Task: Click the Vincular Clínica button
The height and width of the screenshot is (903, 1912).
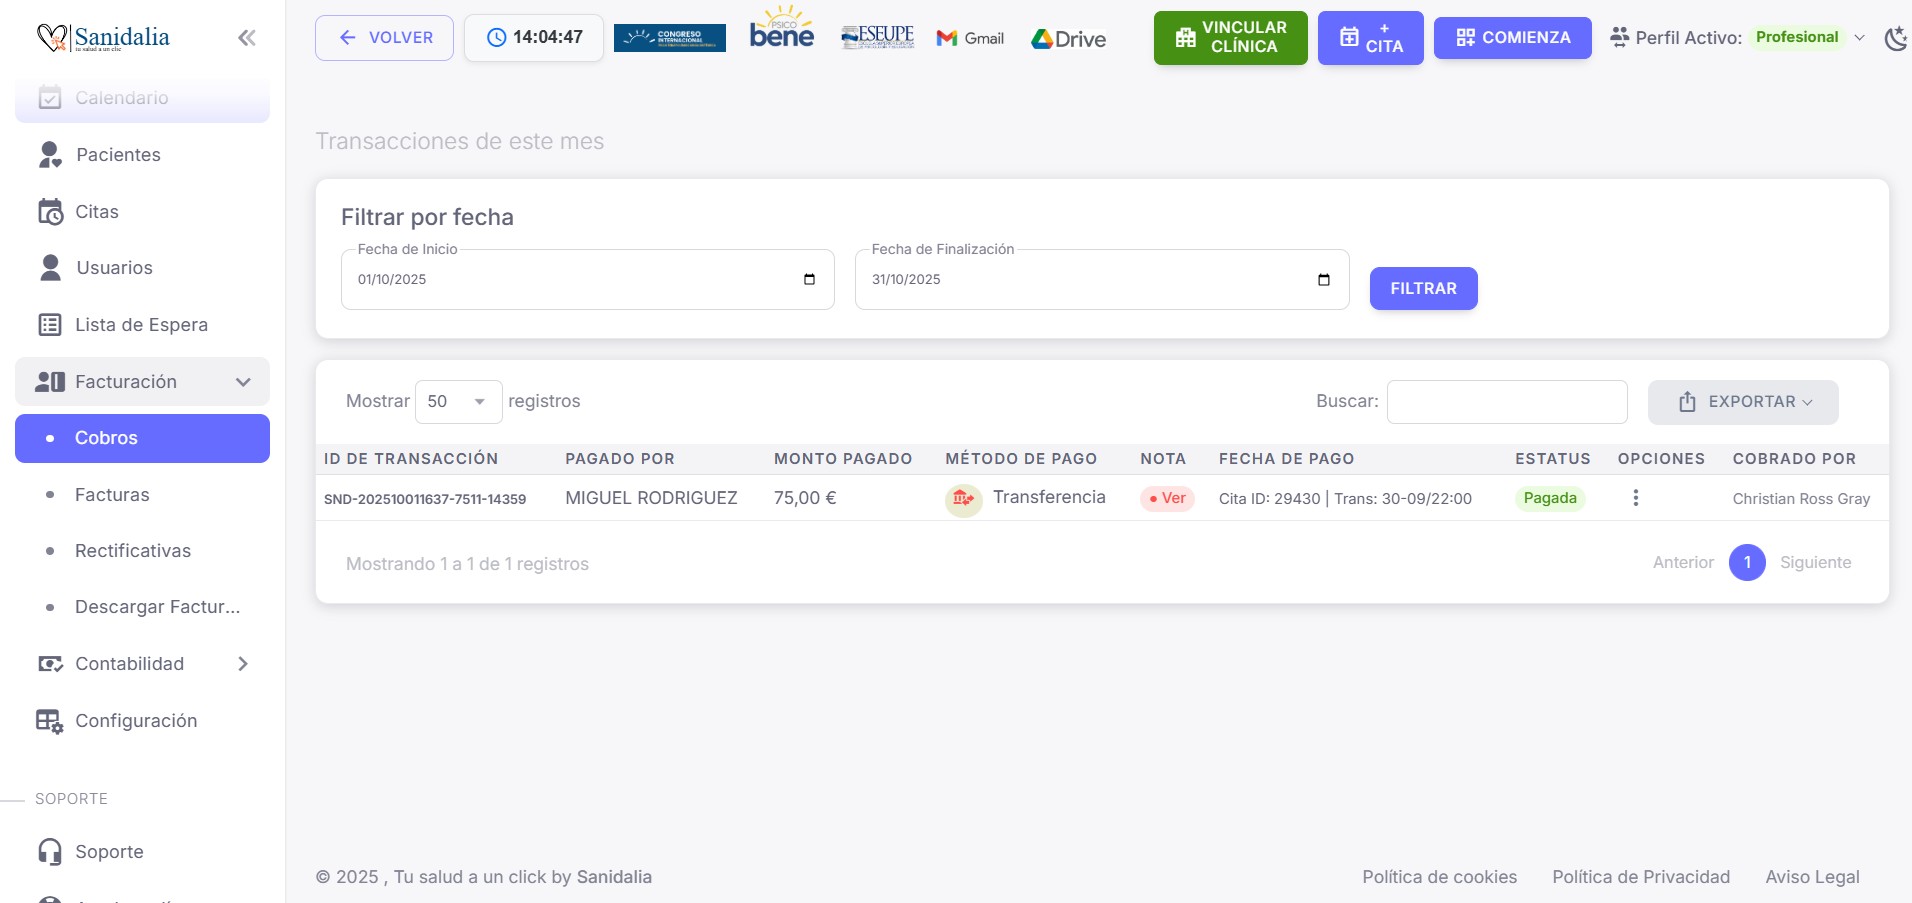Action: coord(1229,38)
